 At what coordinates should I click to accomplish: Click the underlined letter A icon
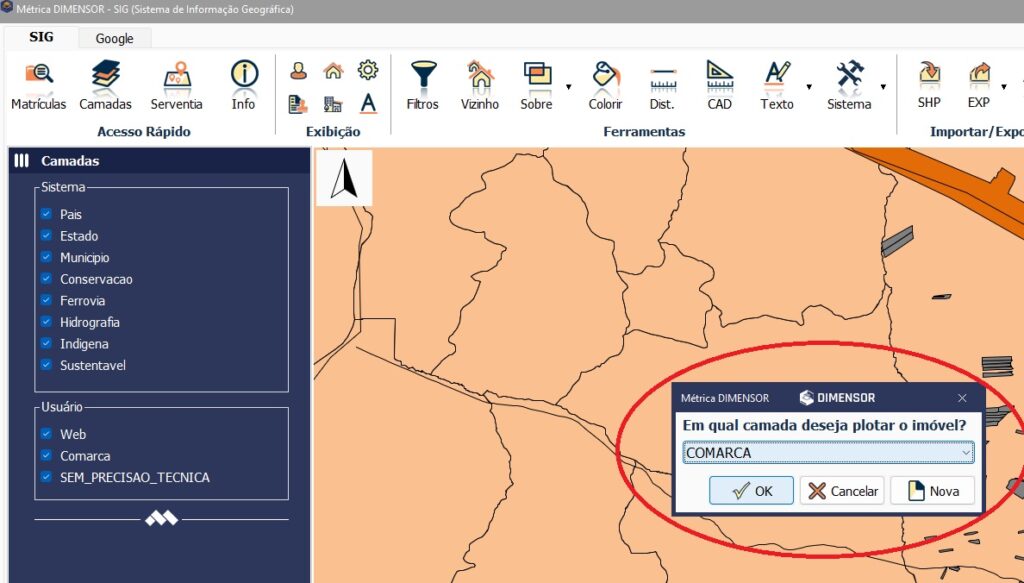[368, 103]
